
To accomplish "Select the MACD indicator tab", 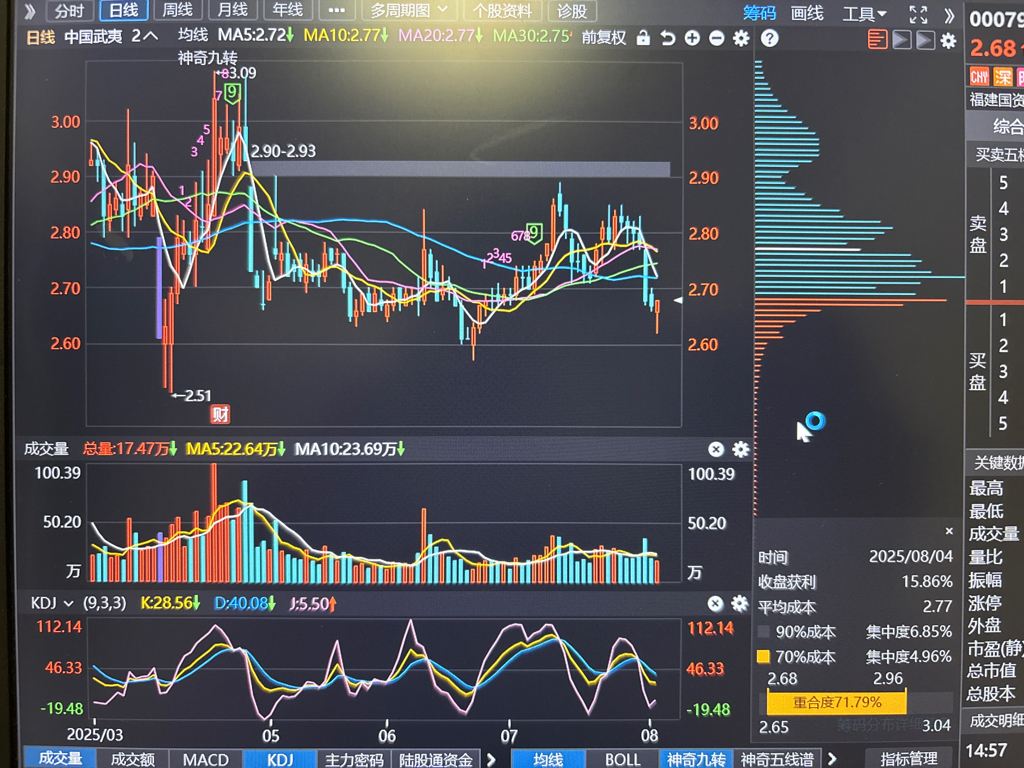I will [x=206, y=759].
